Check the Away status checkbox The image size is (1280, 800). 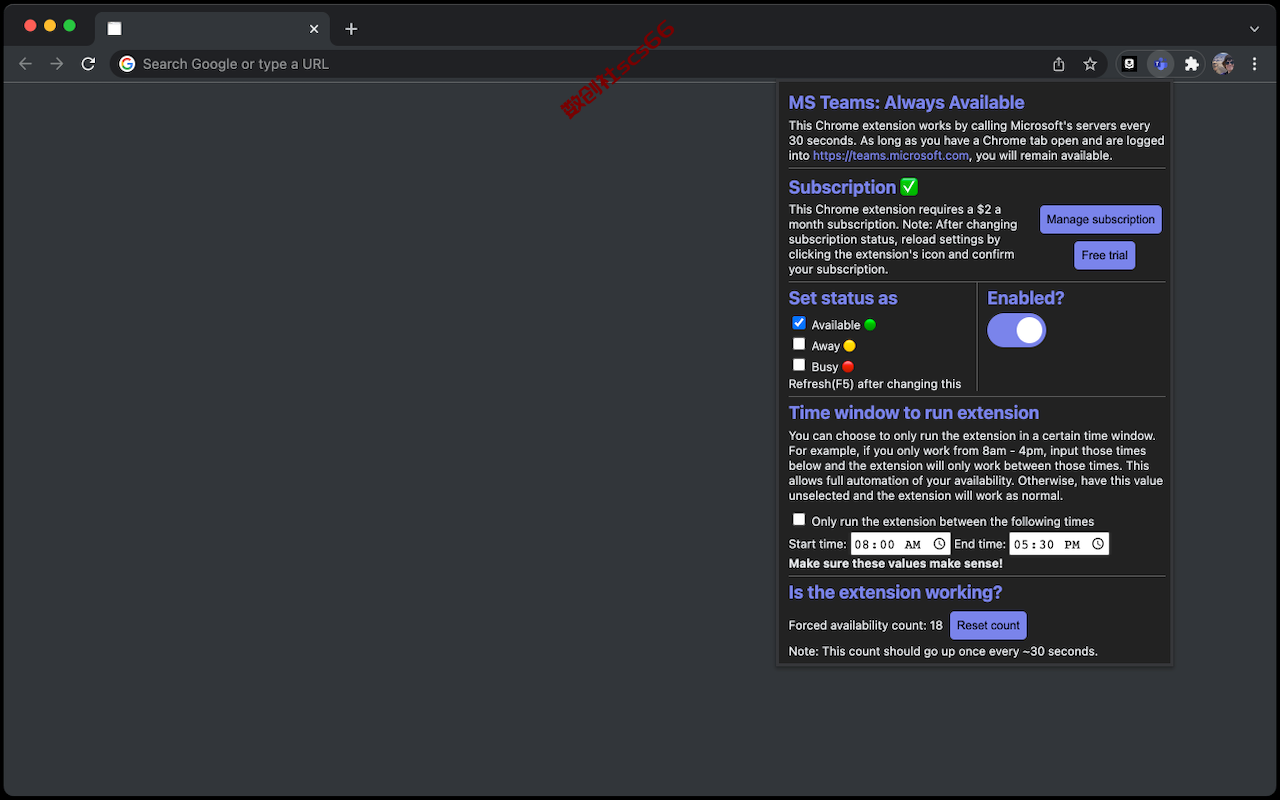coord(799,344)
